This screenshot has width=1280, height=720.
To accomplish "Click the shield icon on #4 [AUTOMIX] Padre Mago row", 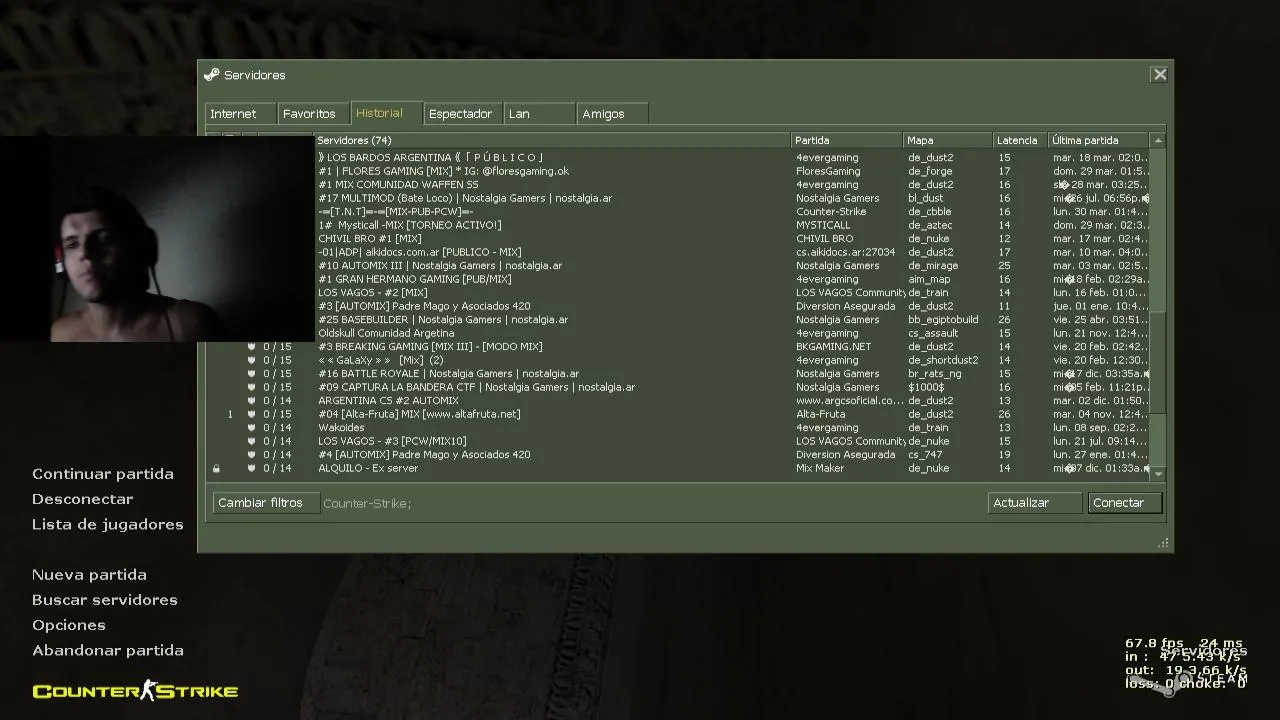I will coord(252,455).
